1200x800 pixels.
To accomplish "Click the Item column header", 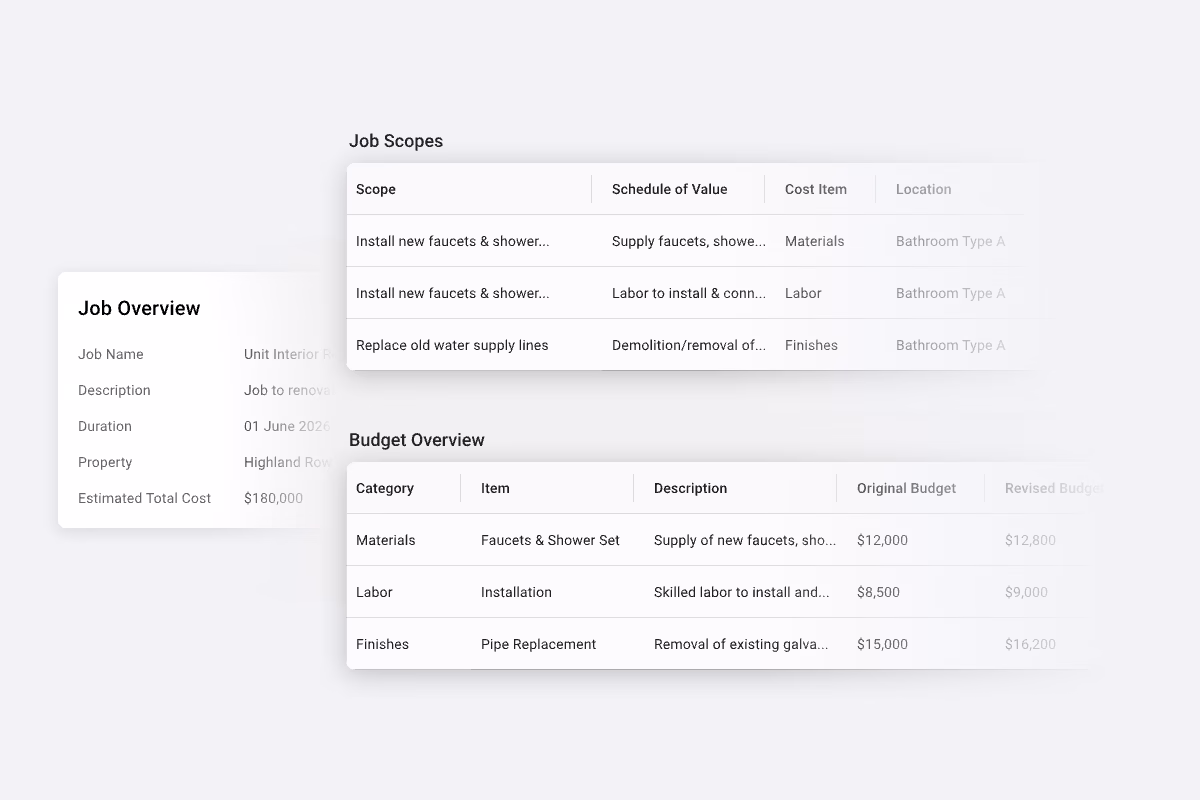I will [x=495, y=488].
